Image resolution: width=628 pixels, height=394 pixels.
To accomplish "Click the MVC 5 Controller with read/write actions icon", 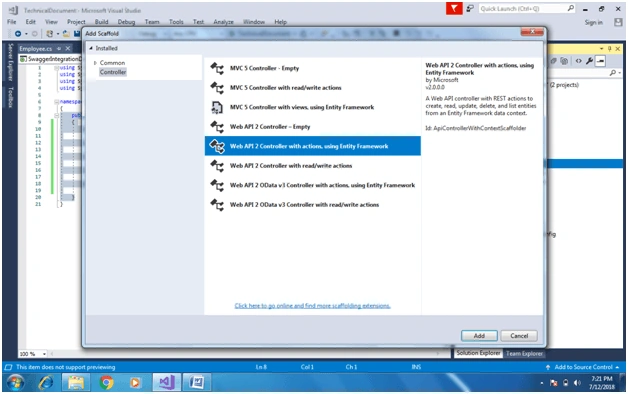I will point(217,88).
